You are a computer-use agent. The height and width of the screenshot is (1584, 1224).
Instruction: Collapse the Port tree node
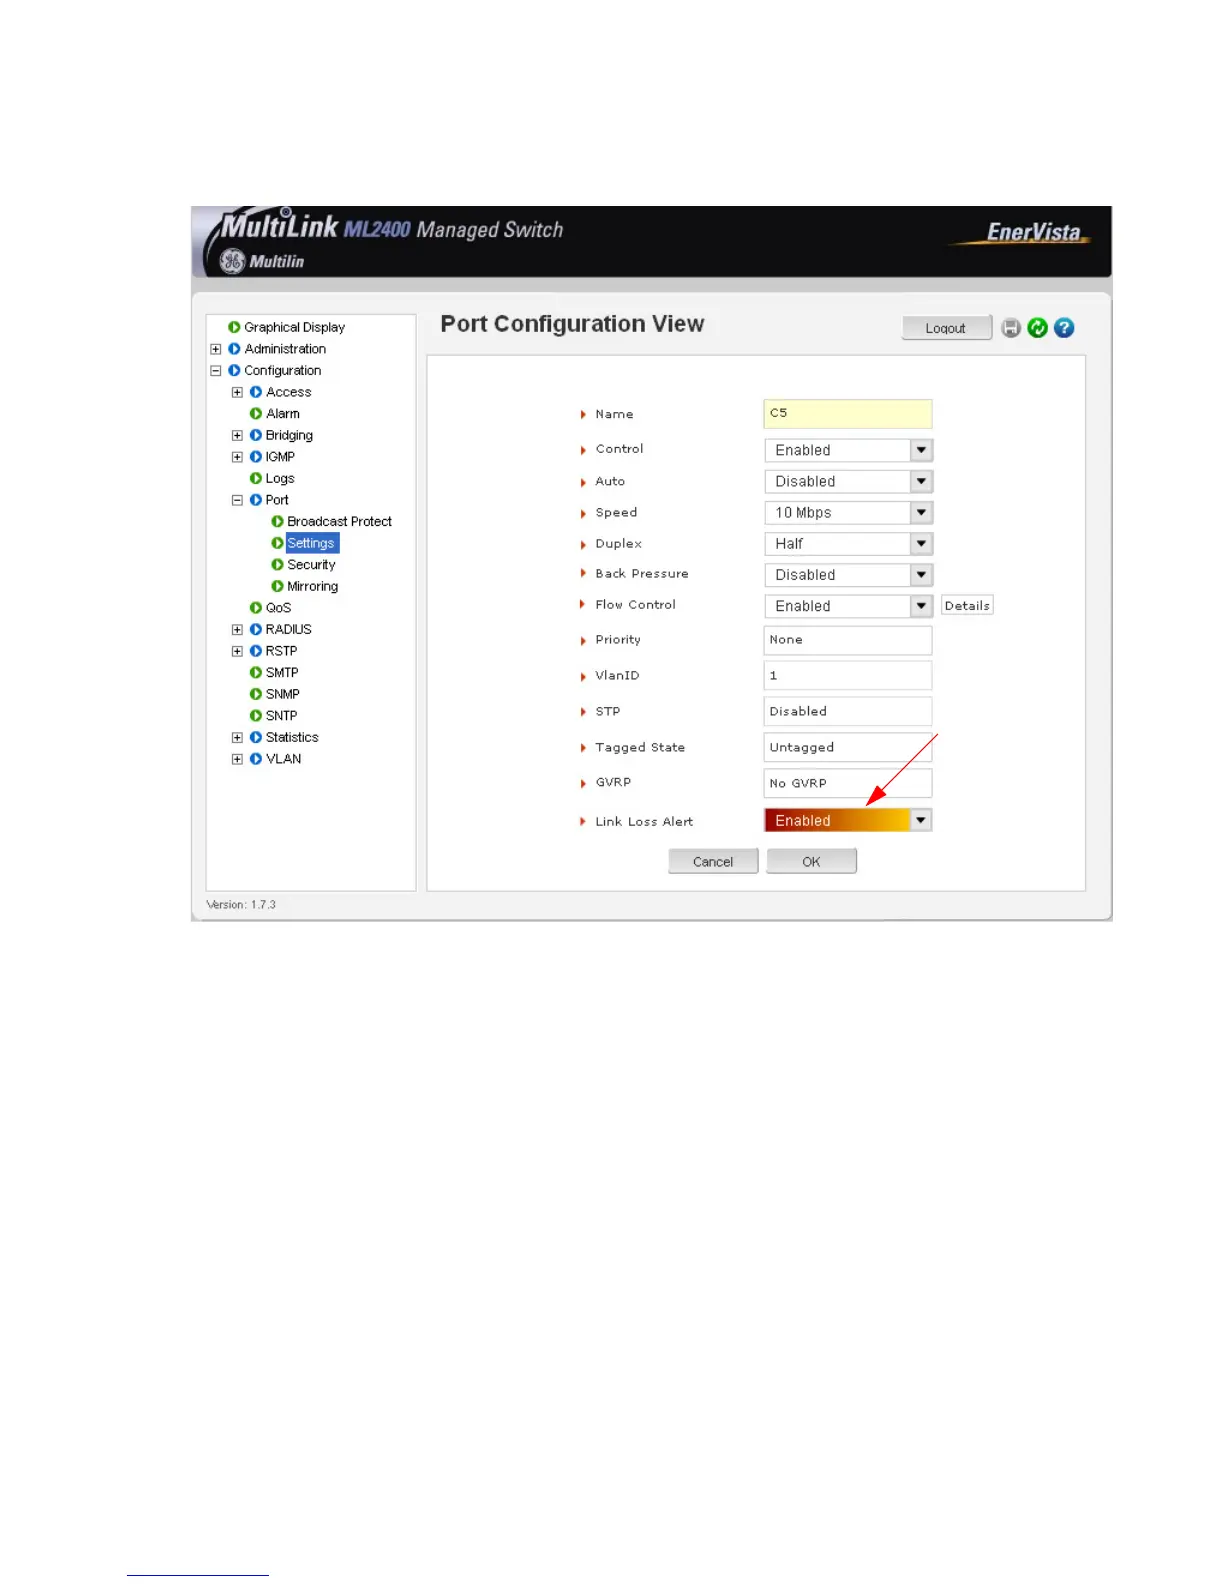[x=237, y=500]
